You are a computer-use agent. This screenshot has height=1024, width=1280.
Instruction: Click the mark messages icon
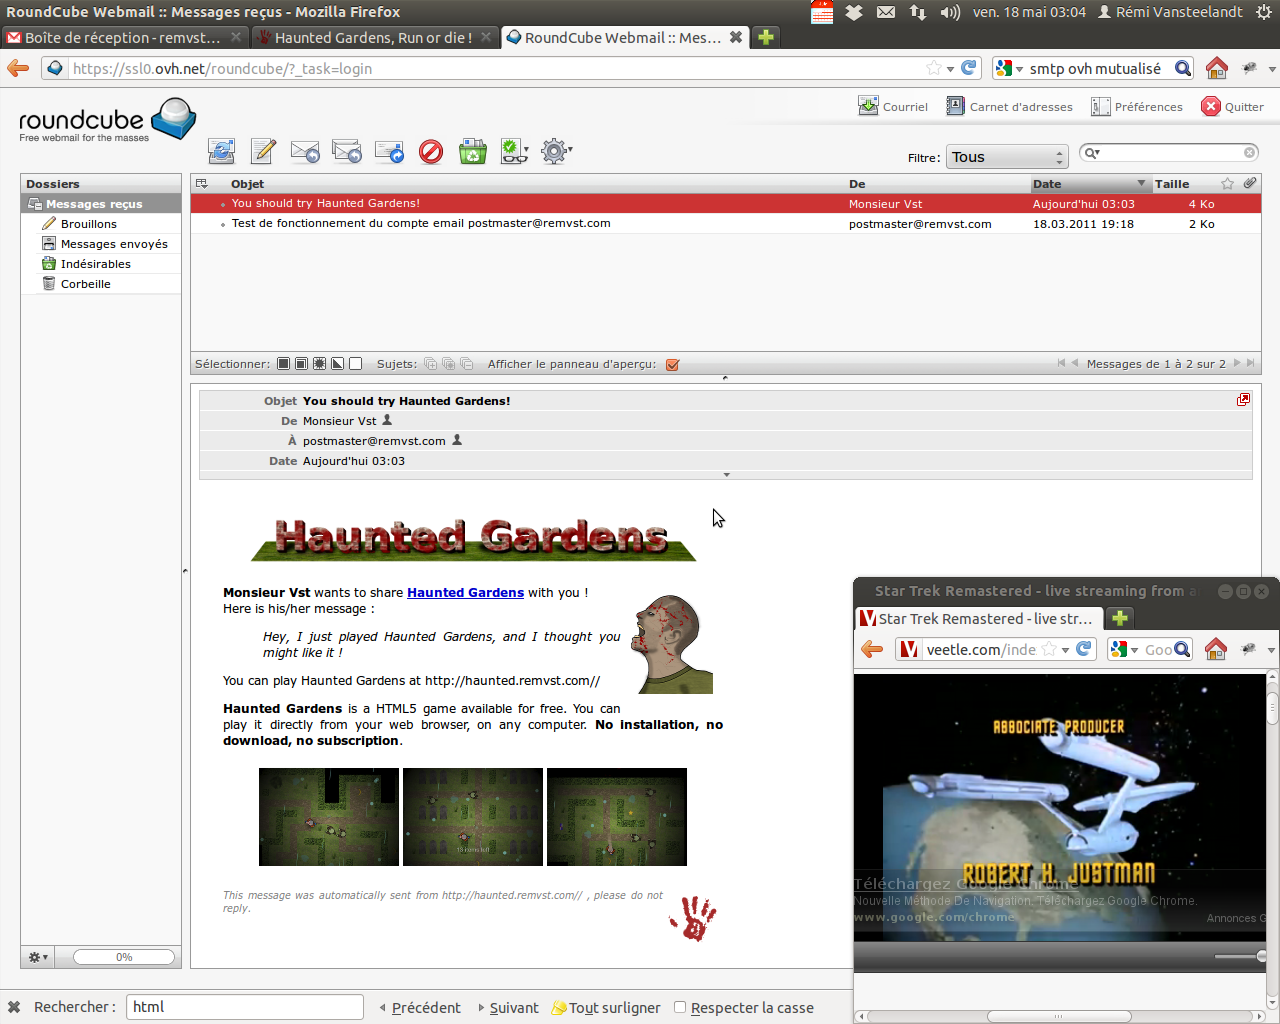coord(514,151)
